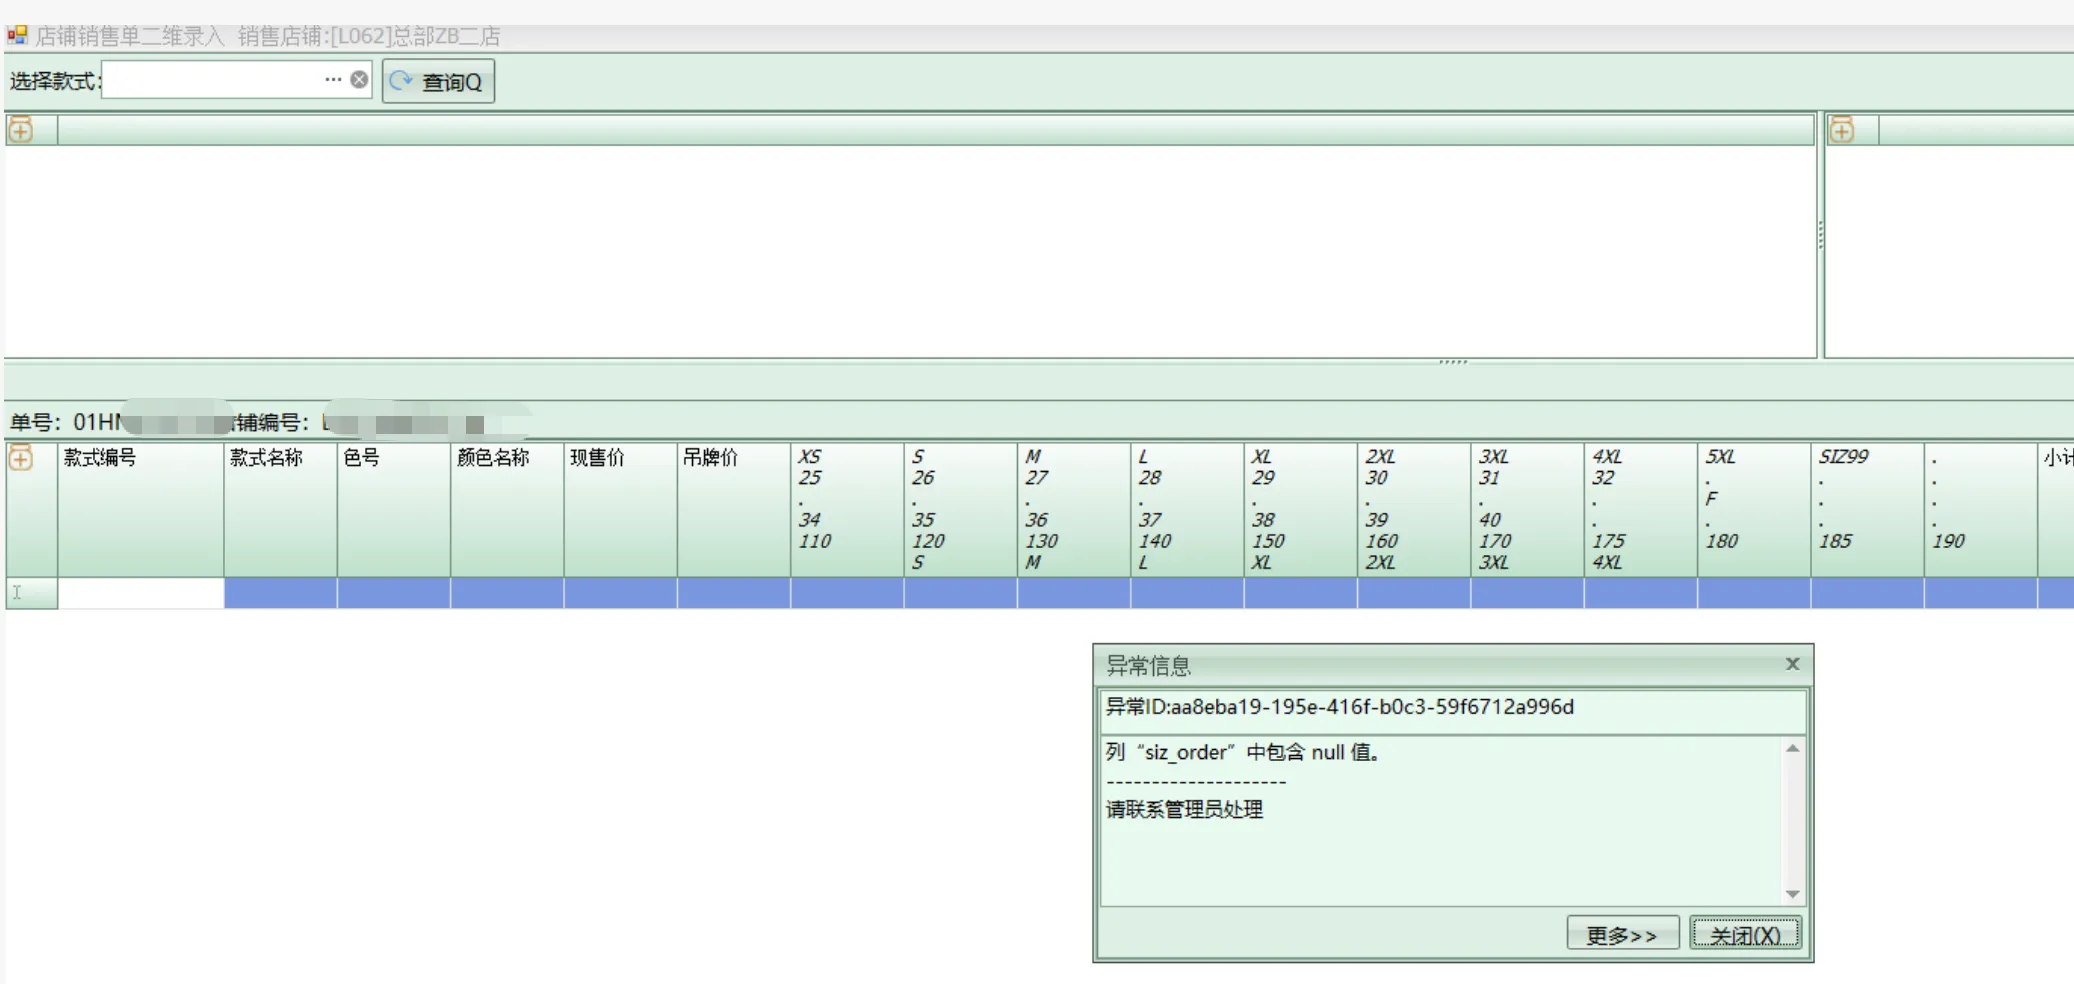Expand the upper-left grid with the plus icon
The image size is (2074, 984).
click(x=21, y=130)
